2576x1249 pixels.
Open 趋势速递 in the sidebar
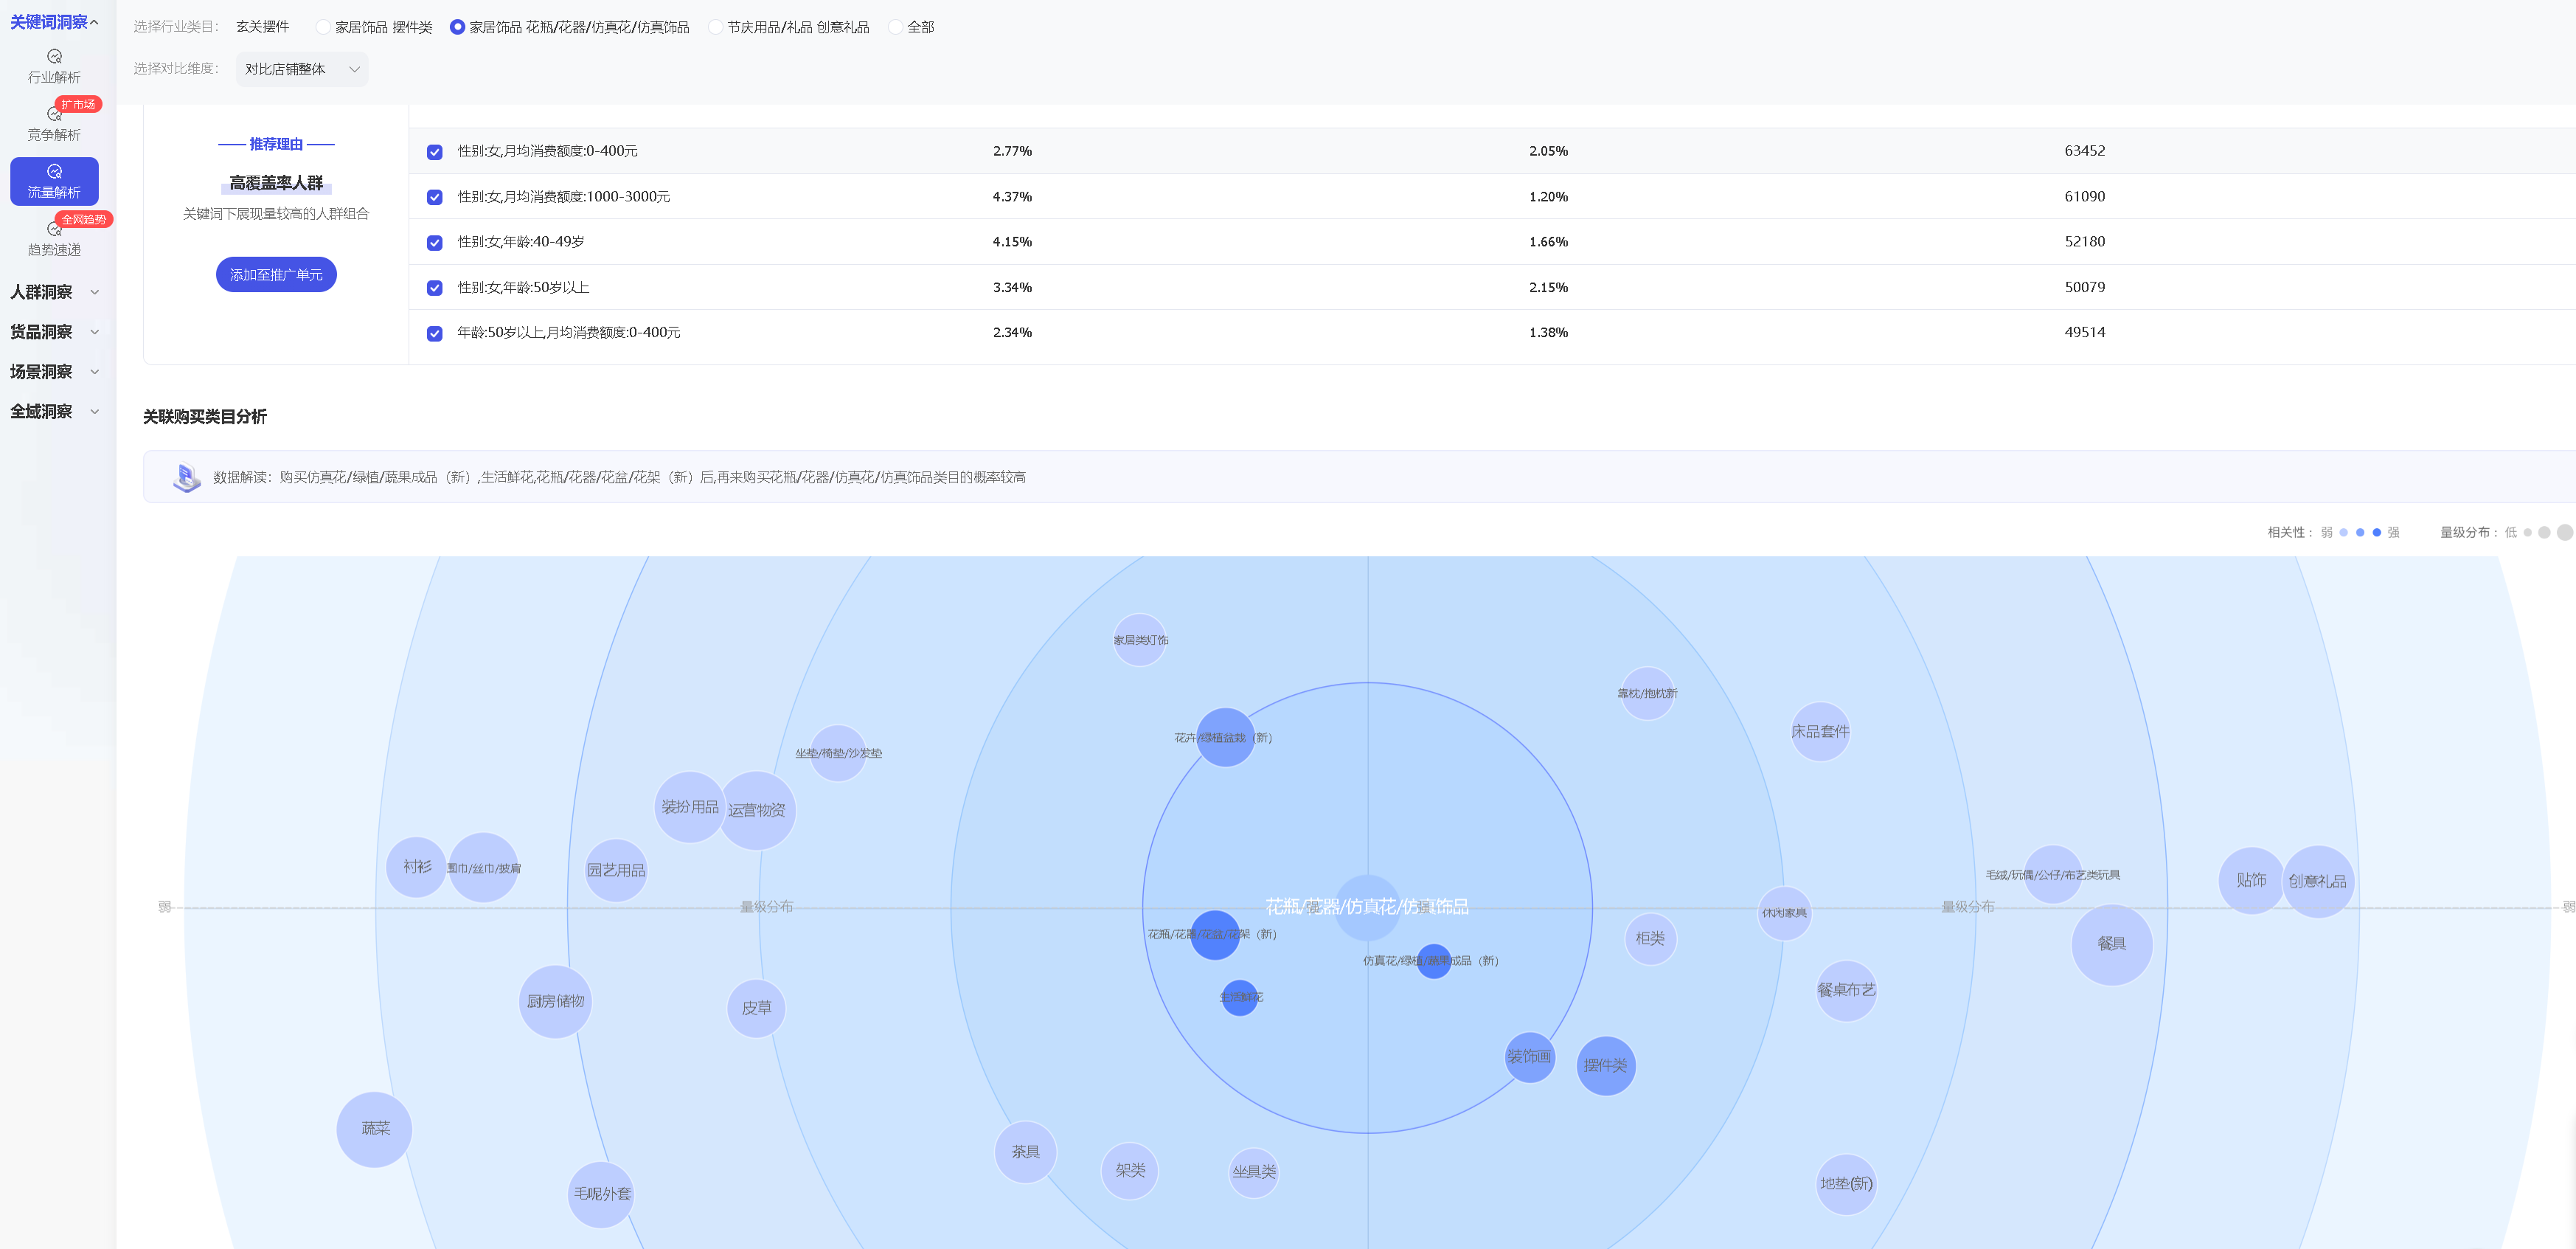coord(54,239)
